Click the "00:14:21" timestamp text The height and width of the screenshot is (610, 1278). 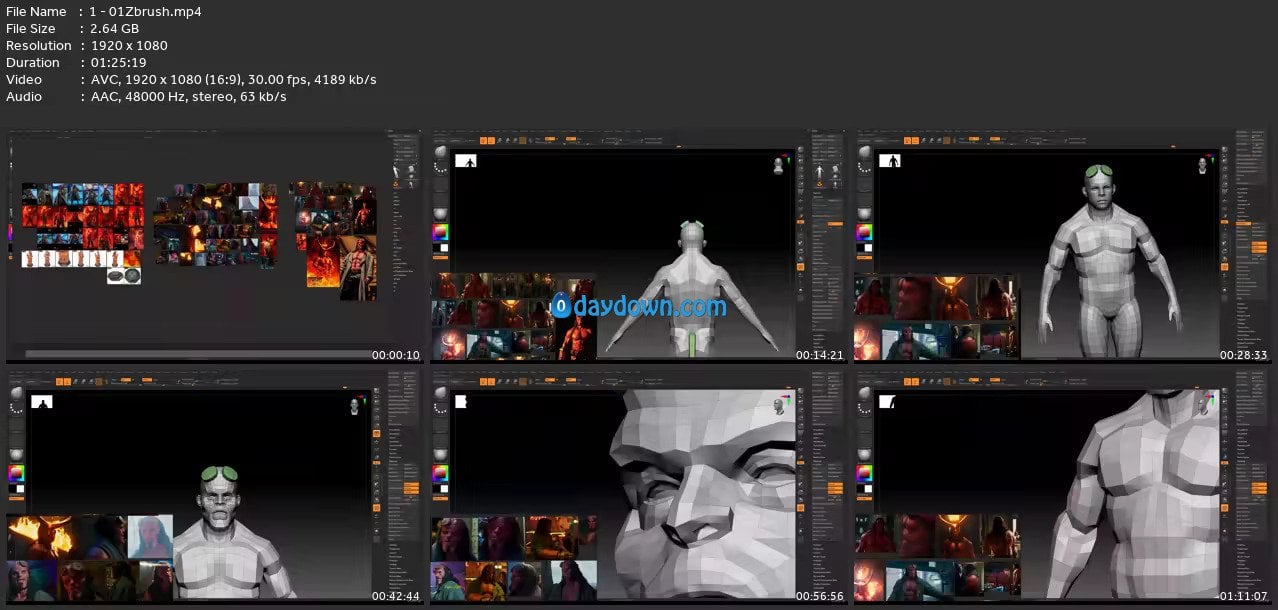point(820,355)
